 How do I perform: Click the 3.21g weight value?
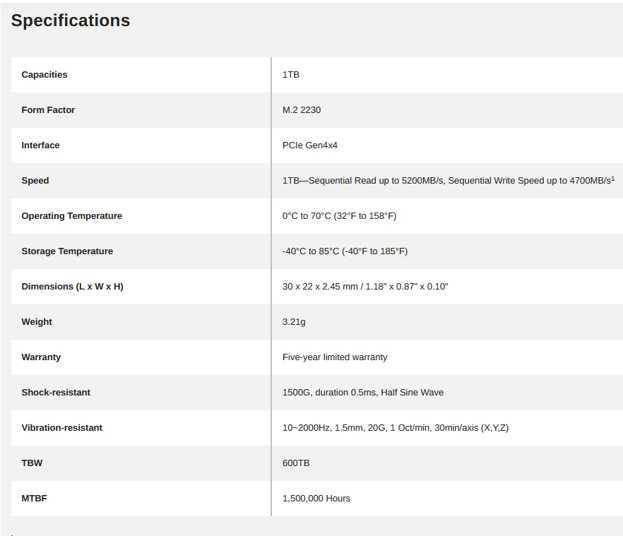click(x=294, y=322)
